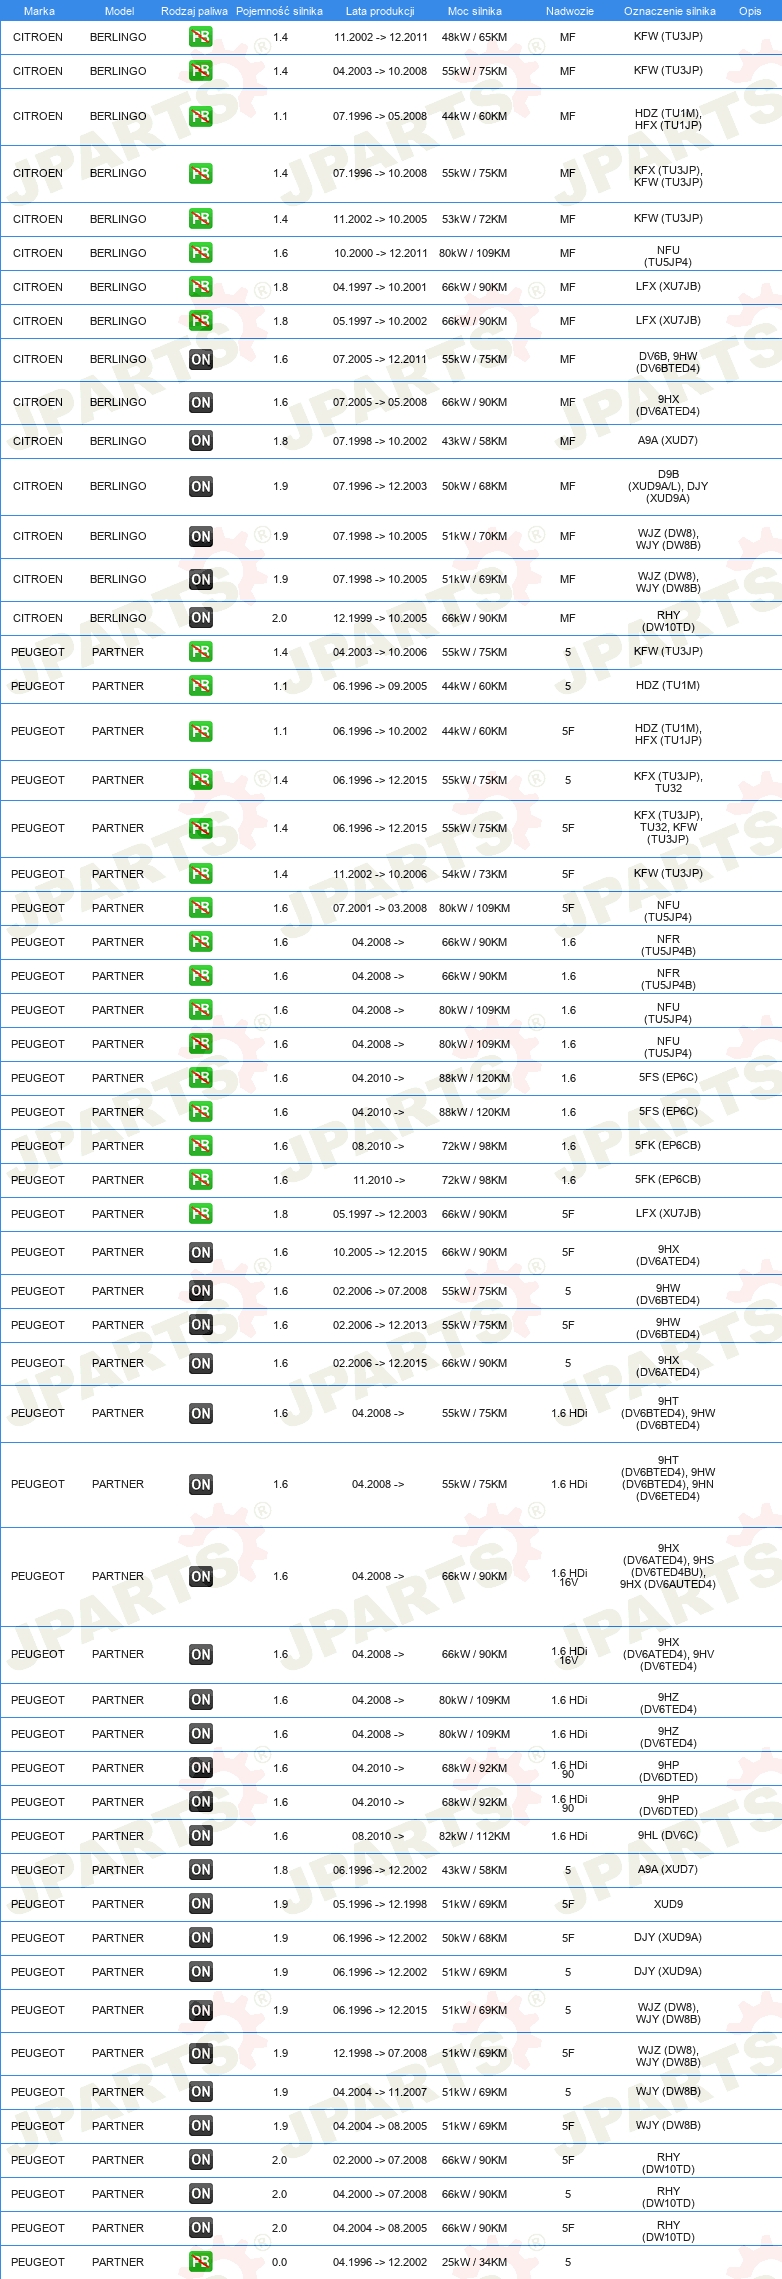Click ON icon in Partner 10.2005 -> 12.2015 row
782x2279 pixels.
tap(201, 1252)
